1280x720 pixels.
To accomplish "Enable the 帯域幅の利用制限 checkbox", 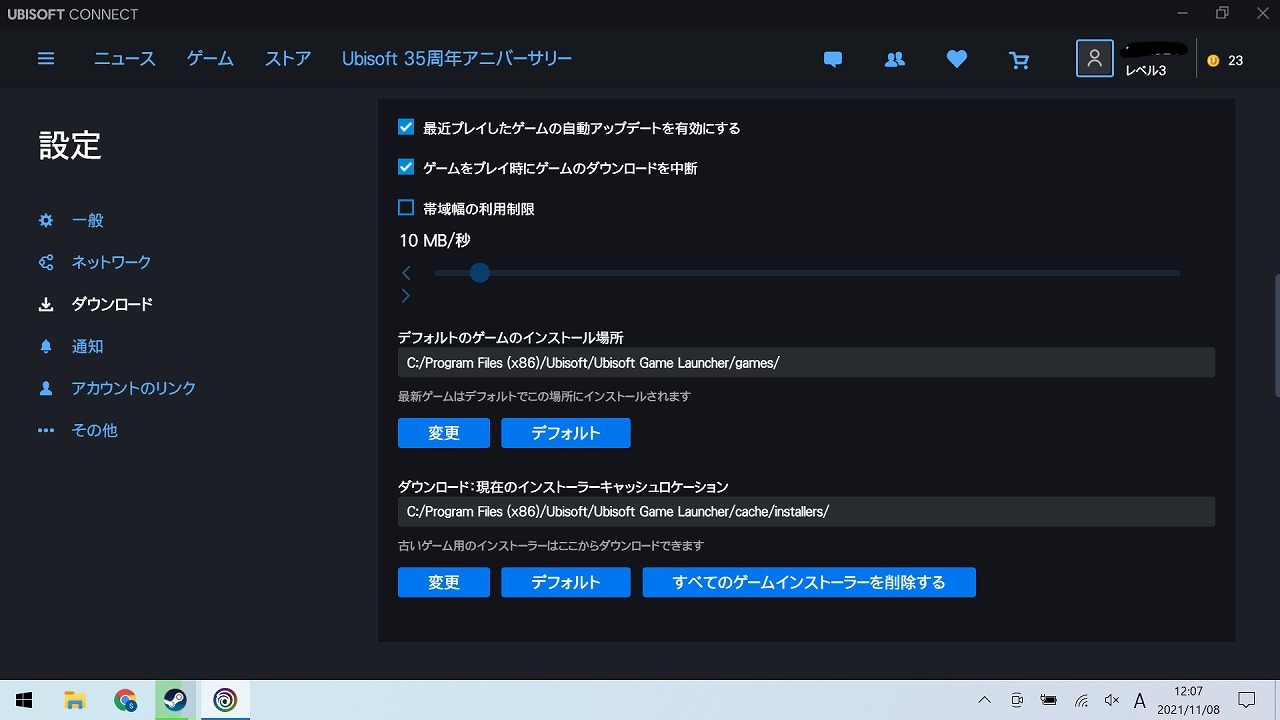I will point(406,208).
